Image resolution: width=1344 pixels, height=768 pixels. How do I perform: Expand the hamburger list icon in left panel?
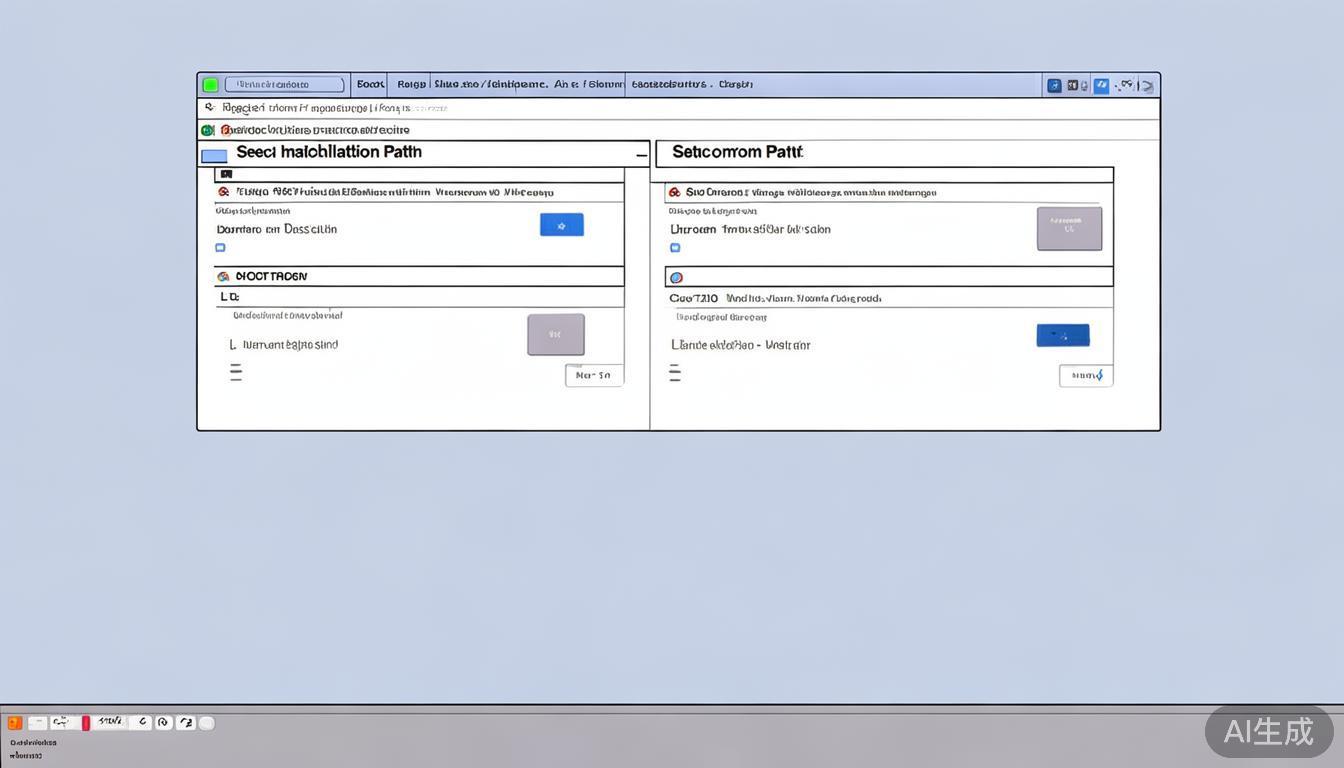pos(236,373)
